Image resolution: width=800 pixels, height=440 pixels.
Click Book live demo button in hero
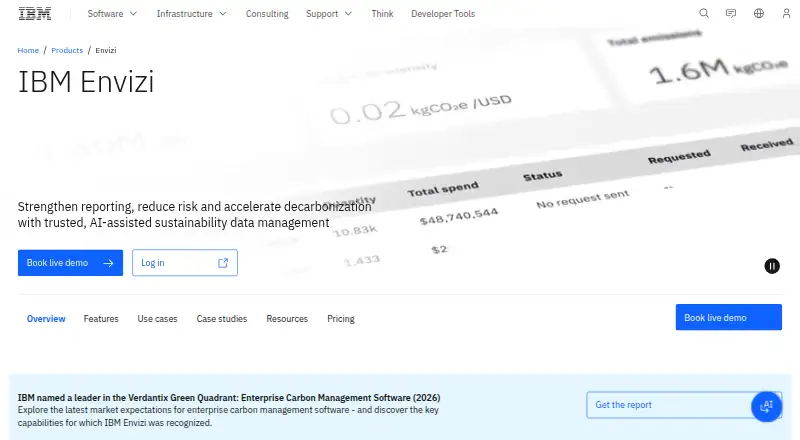70,263
